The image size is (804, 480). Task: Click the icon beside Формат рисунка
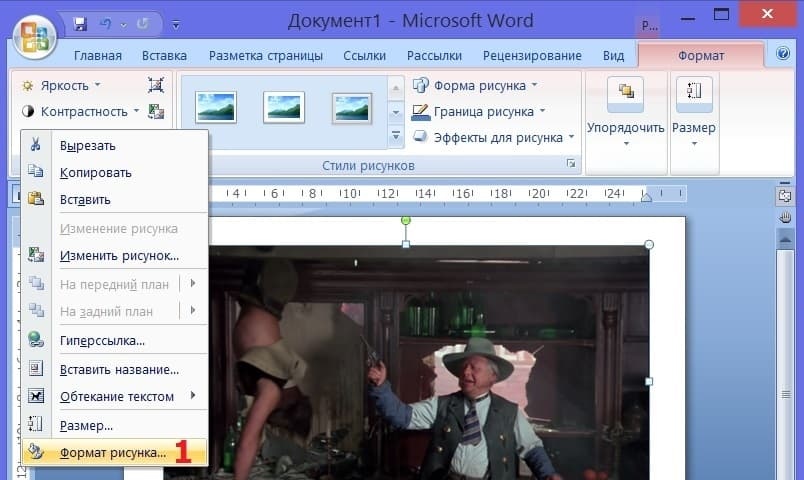(x=35, y=451)
